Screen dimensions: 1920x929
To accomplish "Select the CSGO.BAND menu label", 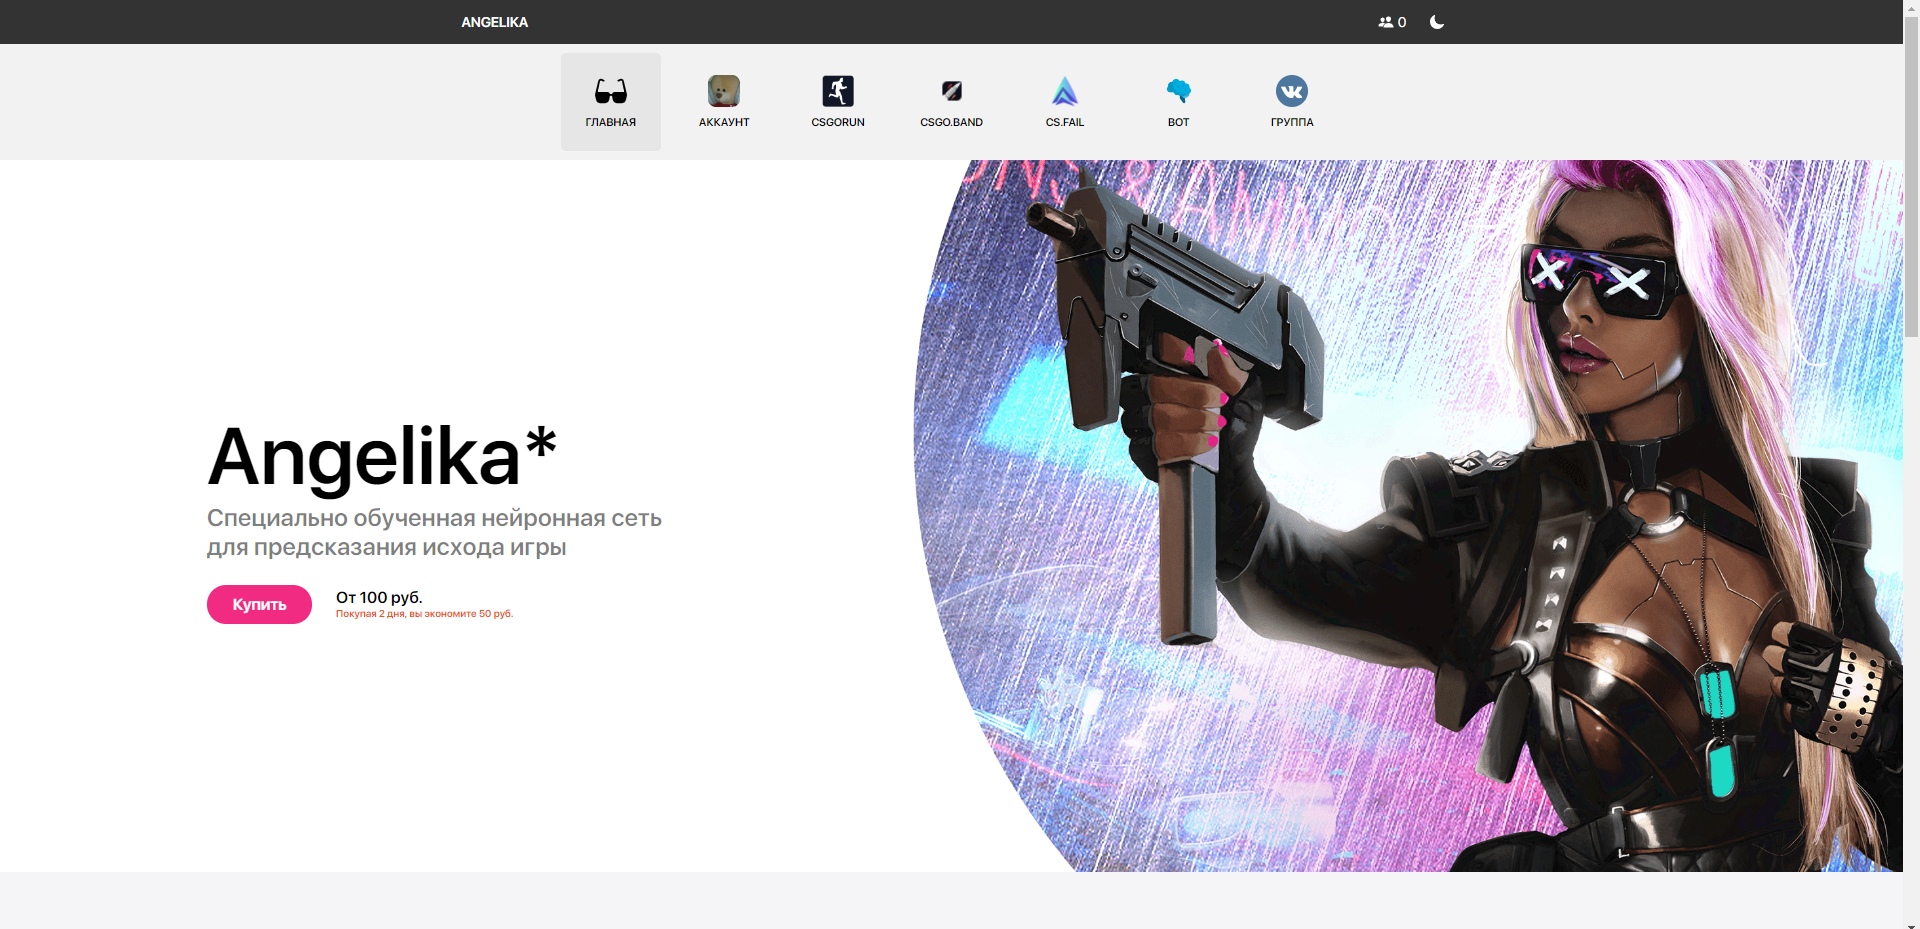I will tap(951, 122).
